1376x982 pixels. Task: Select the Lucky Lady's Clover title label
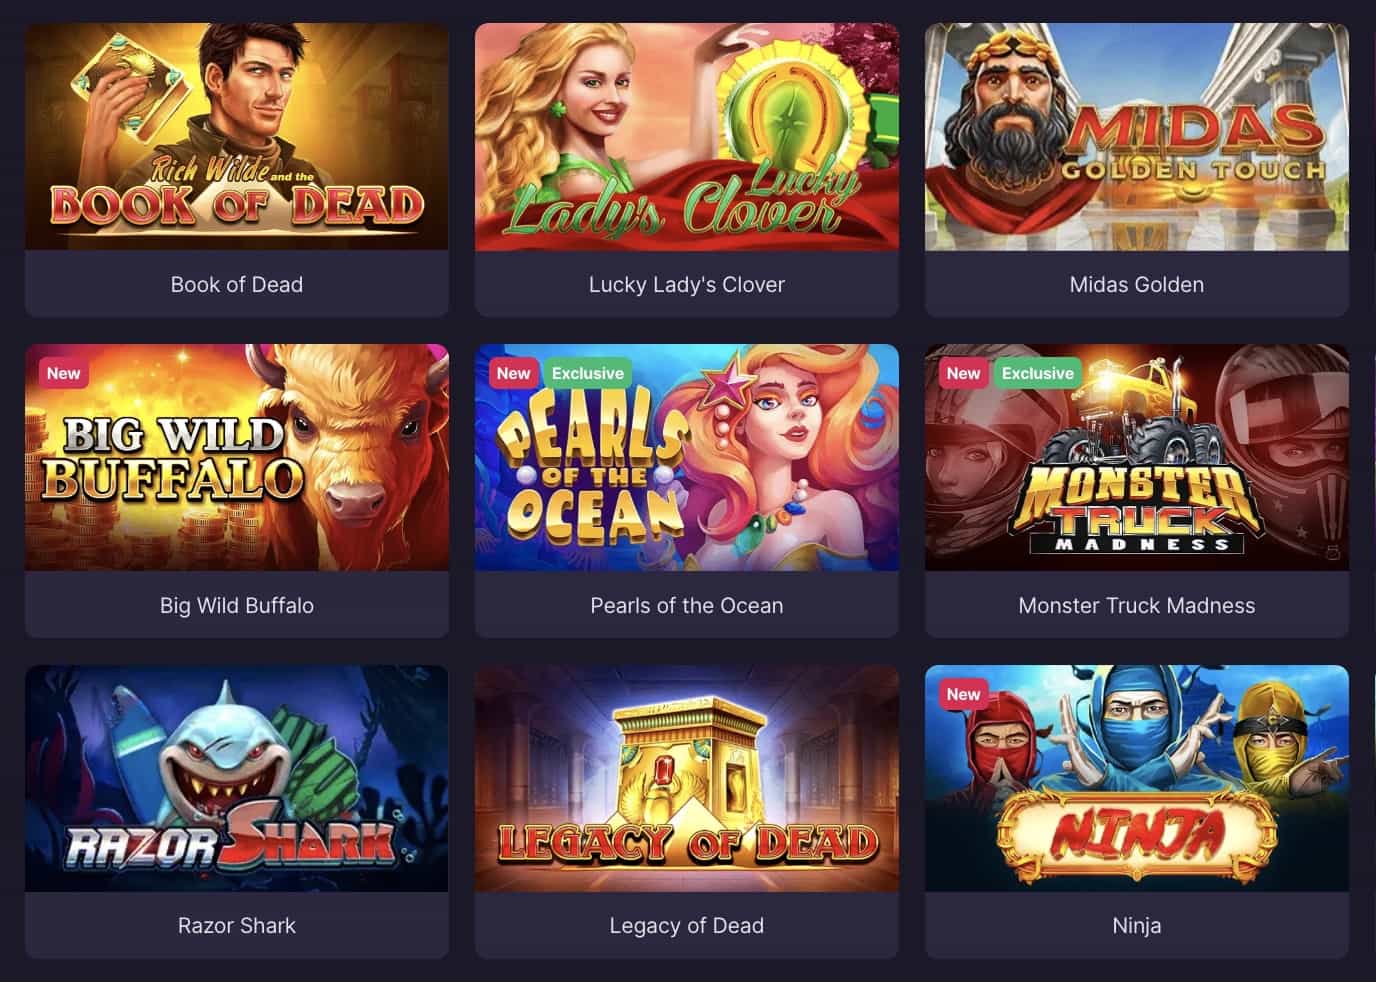pos(687,284)
